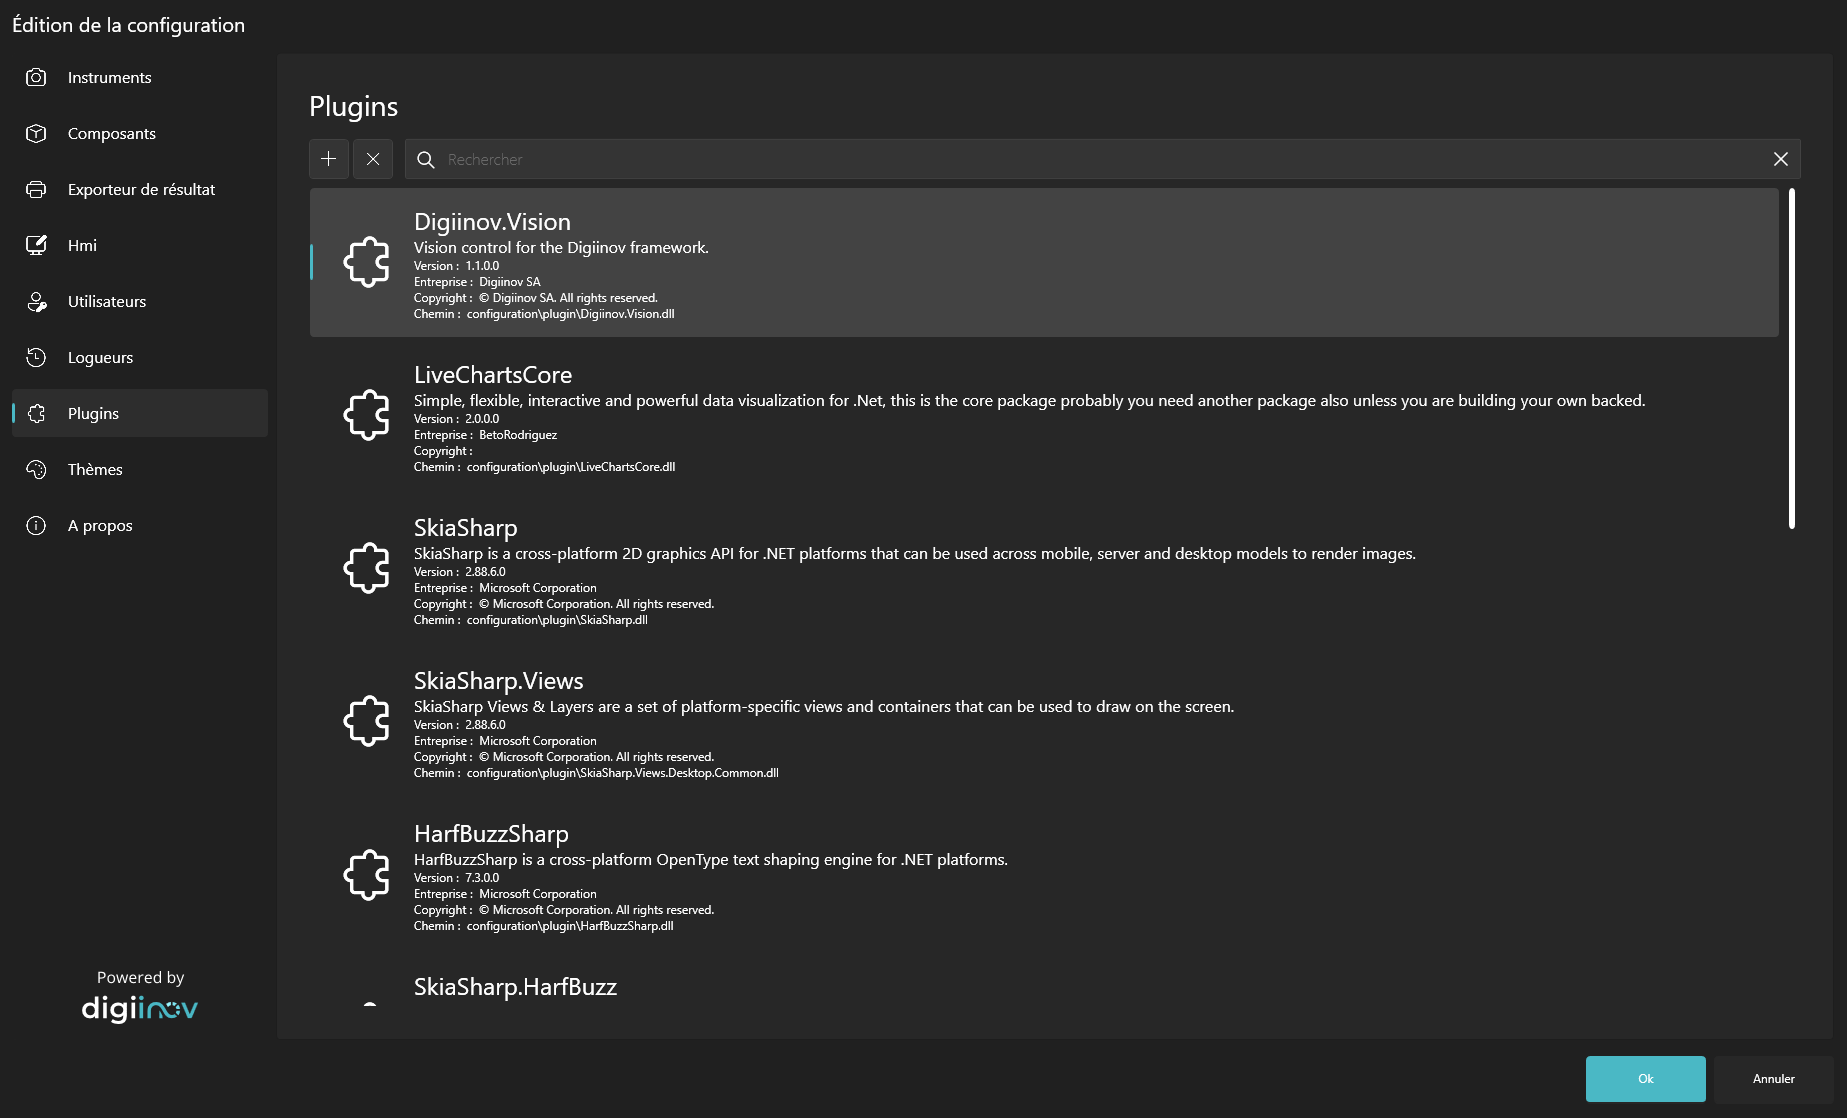Click the Utilisateurs person icon
Image resolution: width=1847 pixels, height=1118 pixels.
click(36, 301)
